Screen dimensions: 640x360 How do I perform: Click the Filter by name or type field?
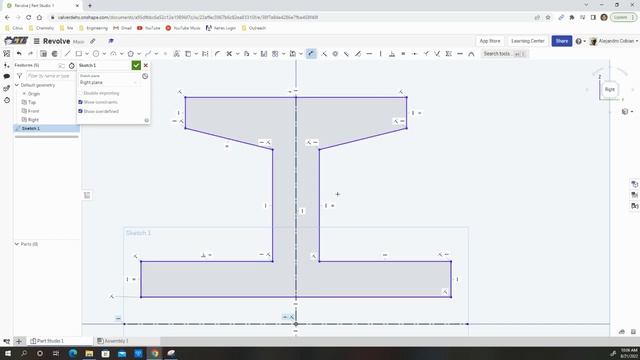point(50,76)
